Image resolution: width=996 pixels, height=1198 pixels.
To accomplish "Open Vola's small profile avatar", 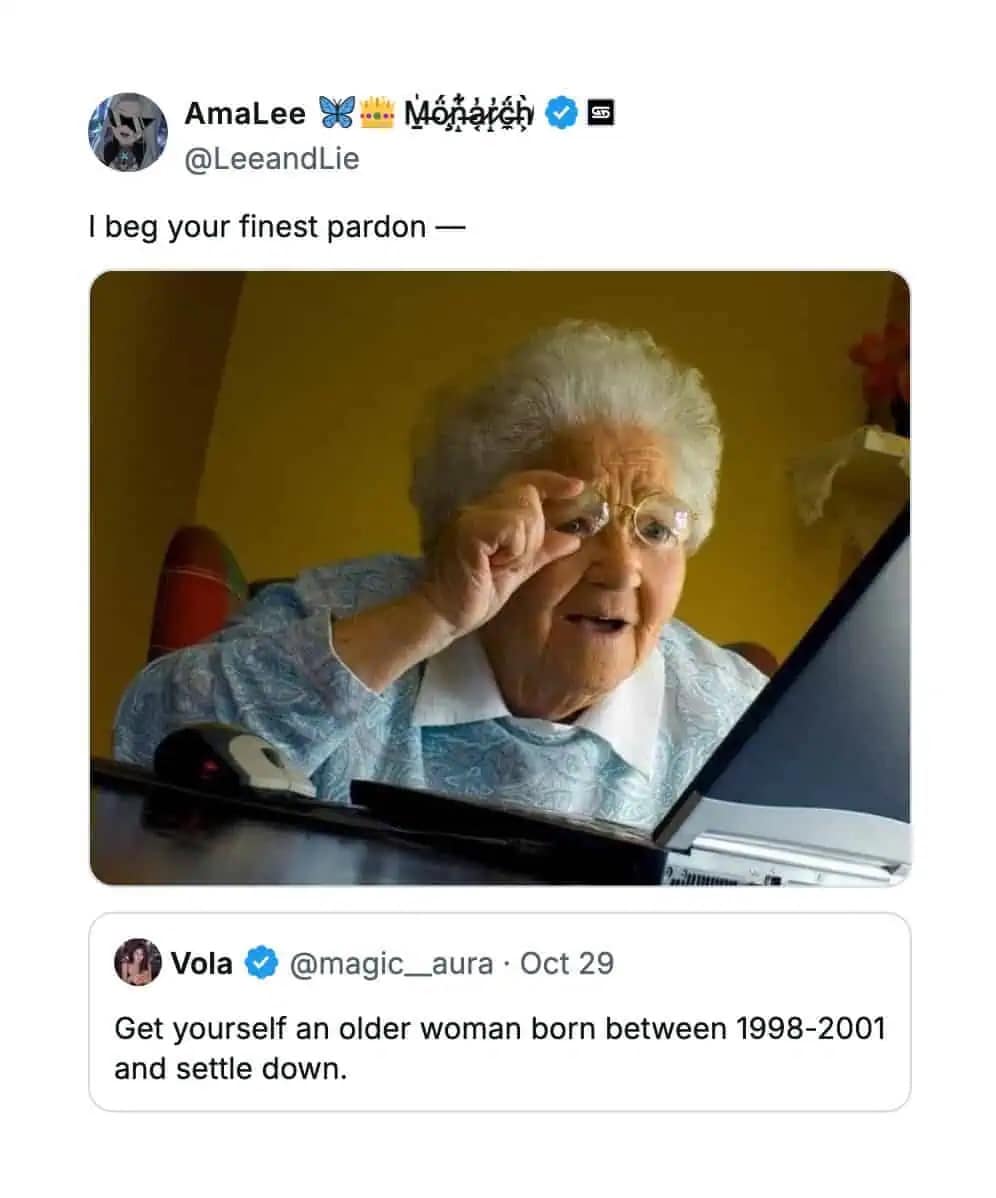I will click(x=137, y=963).
